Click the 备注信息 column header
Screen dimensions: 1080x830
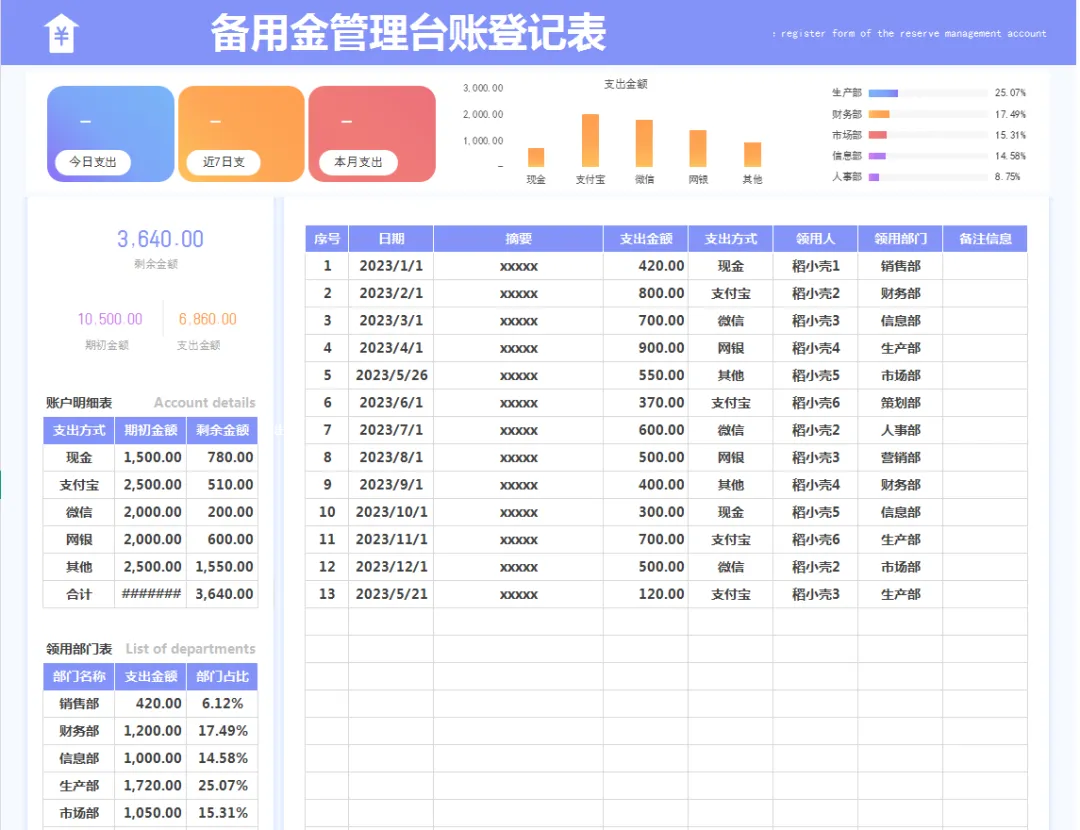click(x=985, y=239)
